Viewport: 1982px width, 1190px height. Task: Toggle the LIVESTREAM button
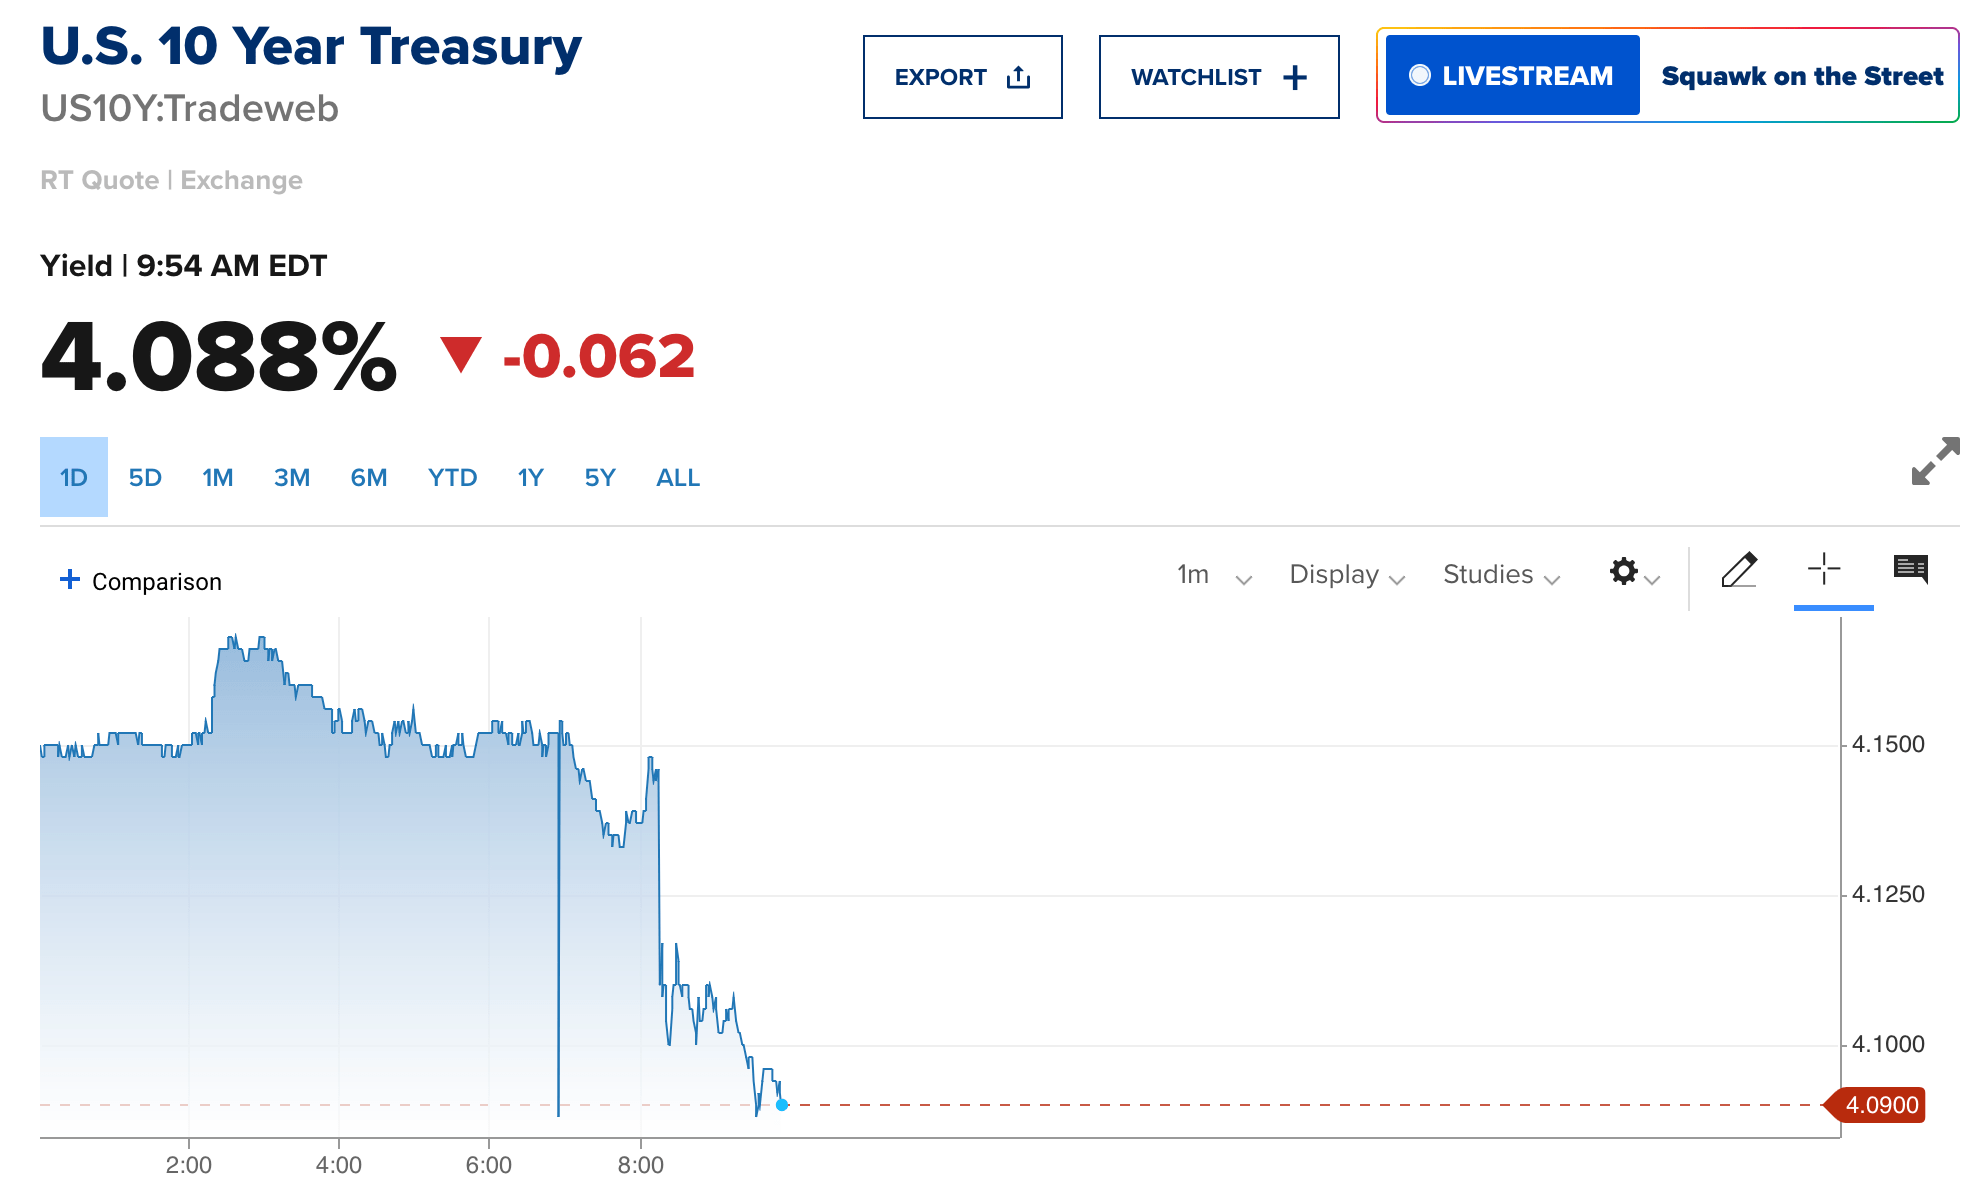1511,74
